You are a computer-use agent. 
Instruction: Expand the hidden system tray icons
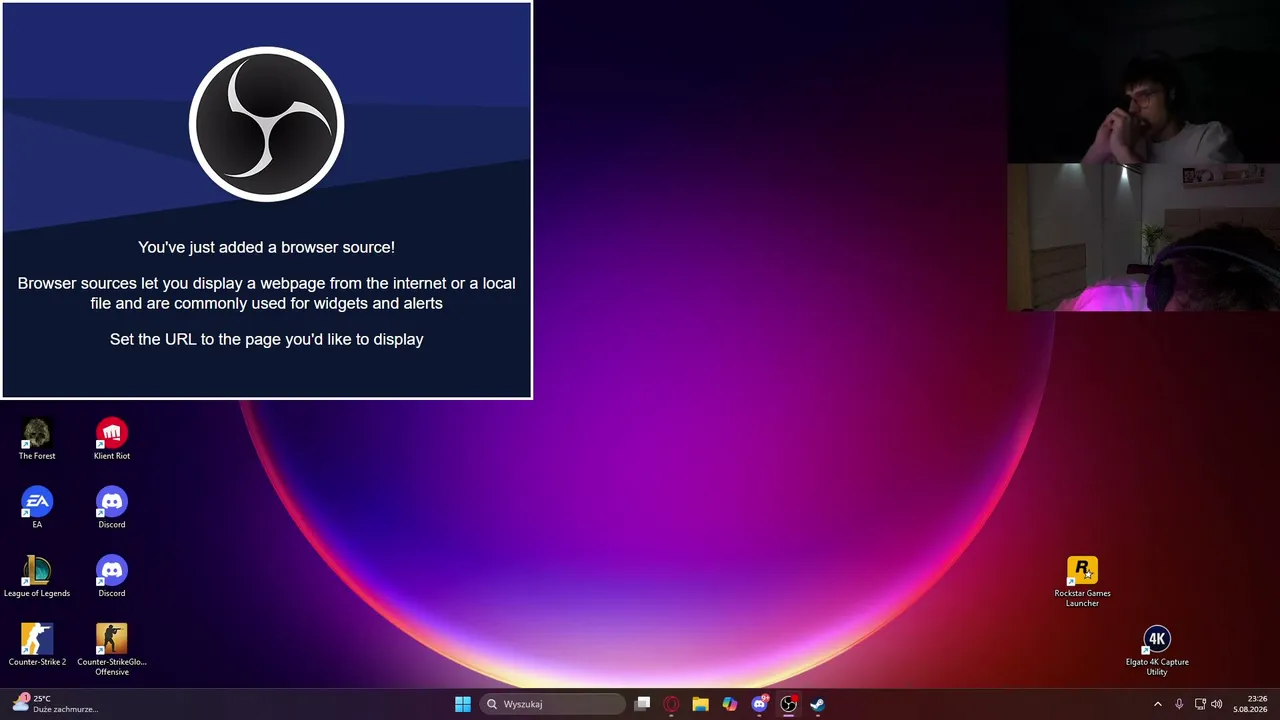tap(1158, 704)
